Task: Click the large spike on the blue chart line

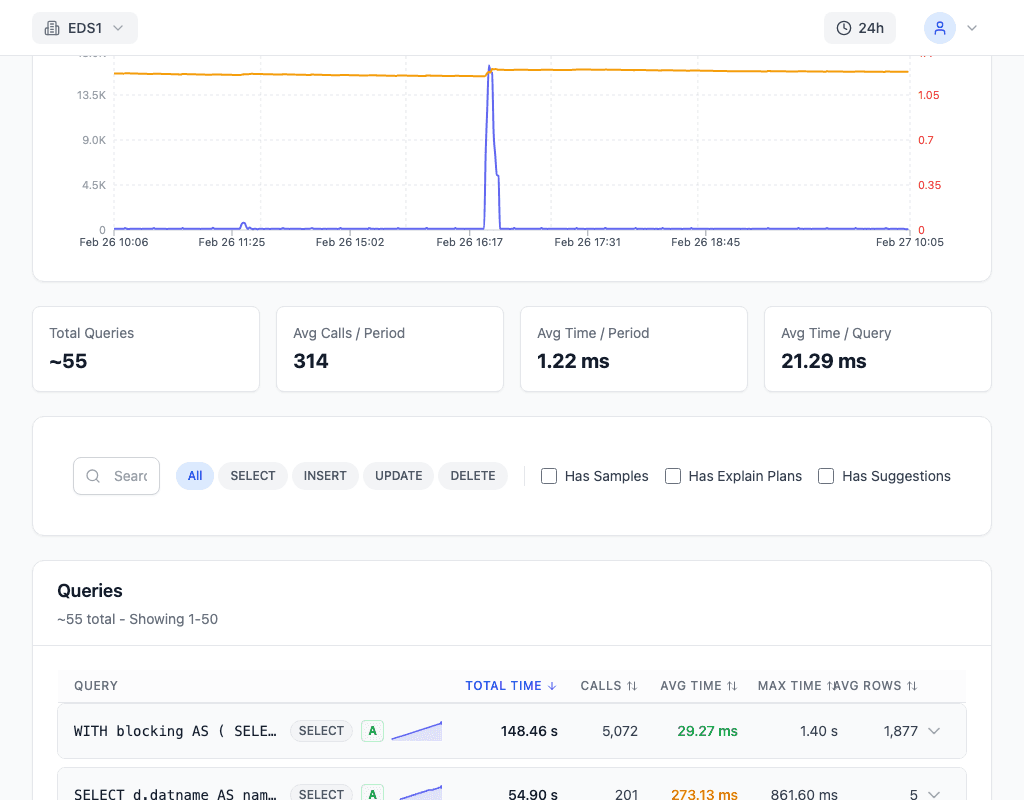Action: pyautogui.click(x=490, y=100)
